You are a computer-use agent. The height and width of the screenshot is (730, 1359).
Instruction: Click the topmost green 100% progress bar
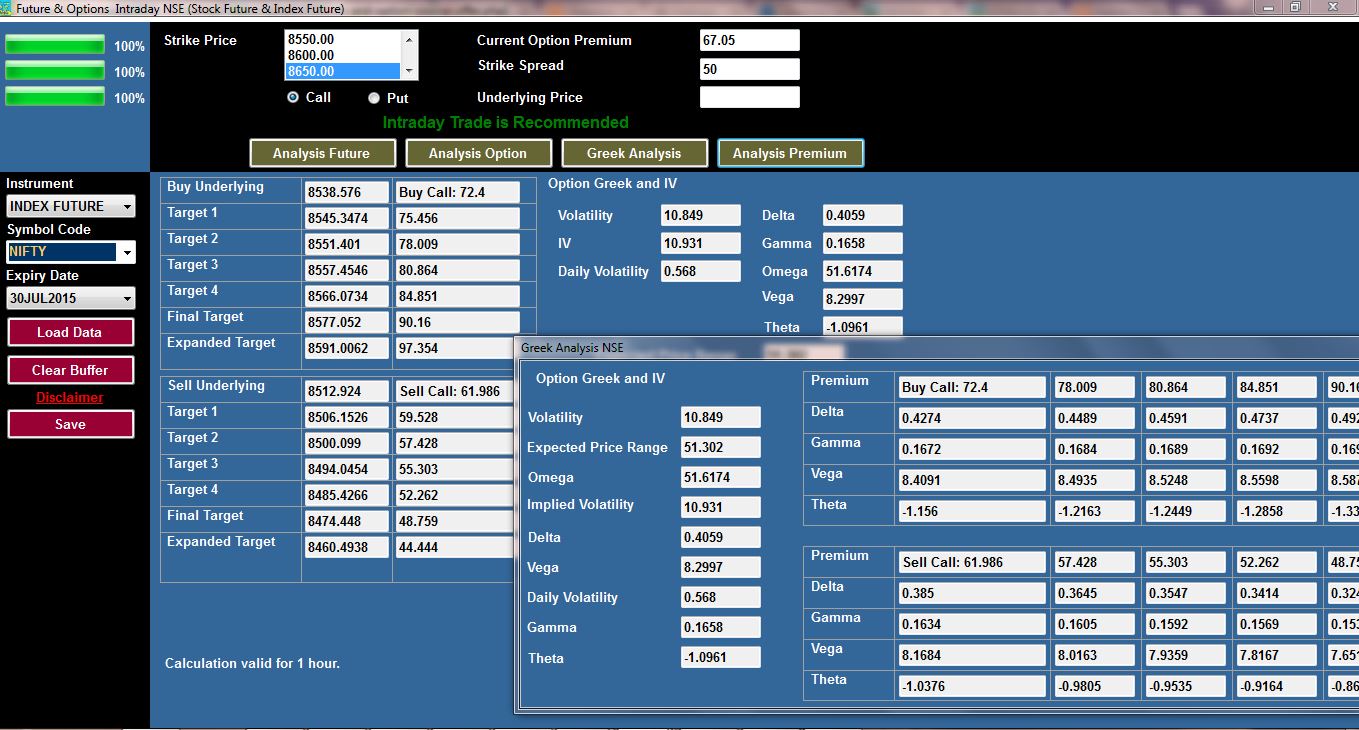coord(55,44)
